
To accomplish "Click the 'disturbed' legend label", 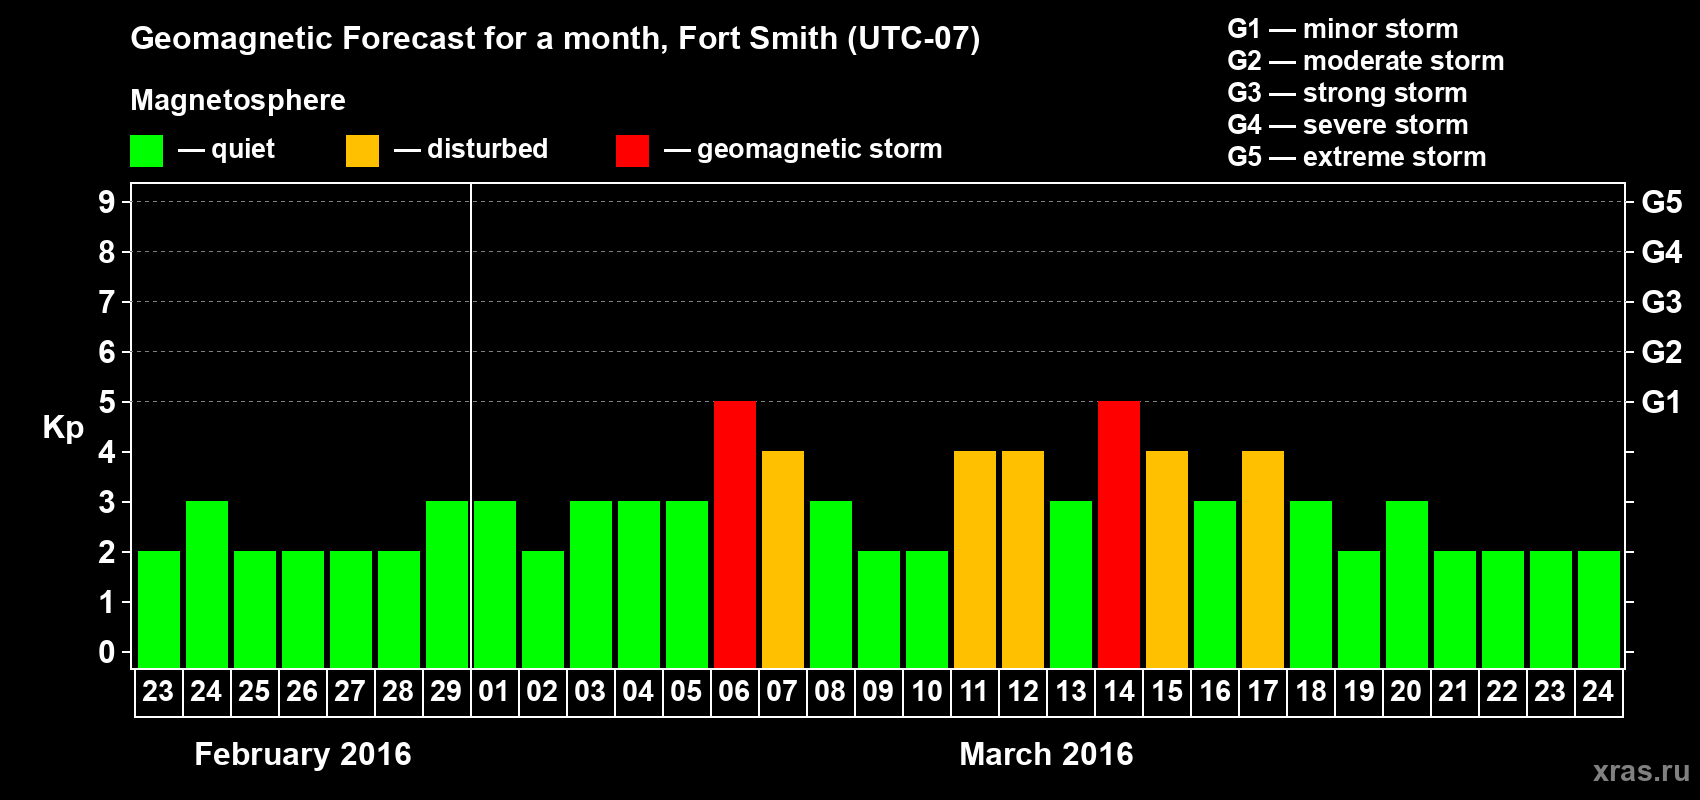I will [488, 149].
